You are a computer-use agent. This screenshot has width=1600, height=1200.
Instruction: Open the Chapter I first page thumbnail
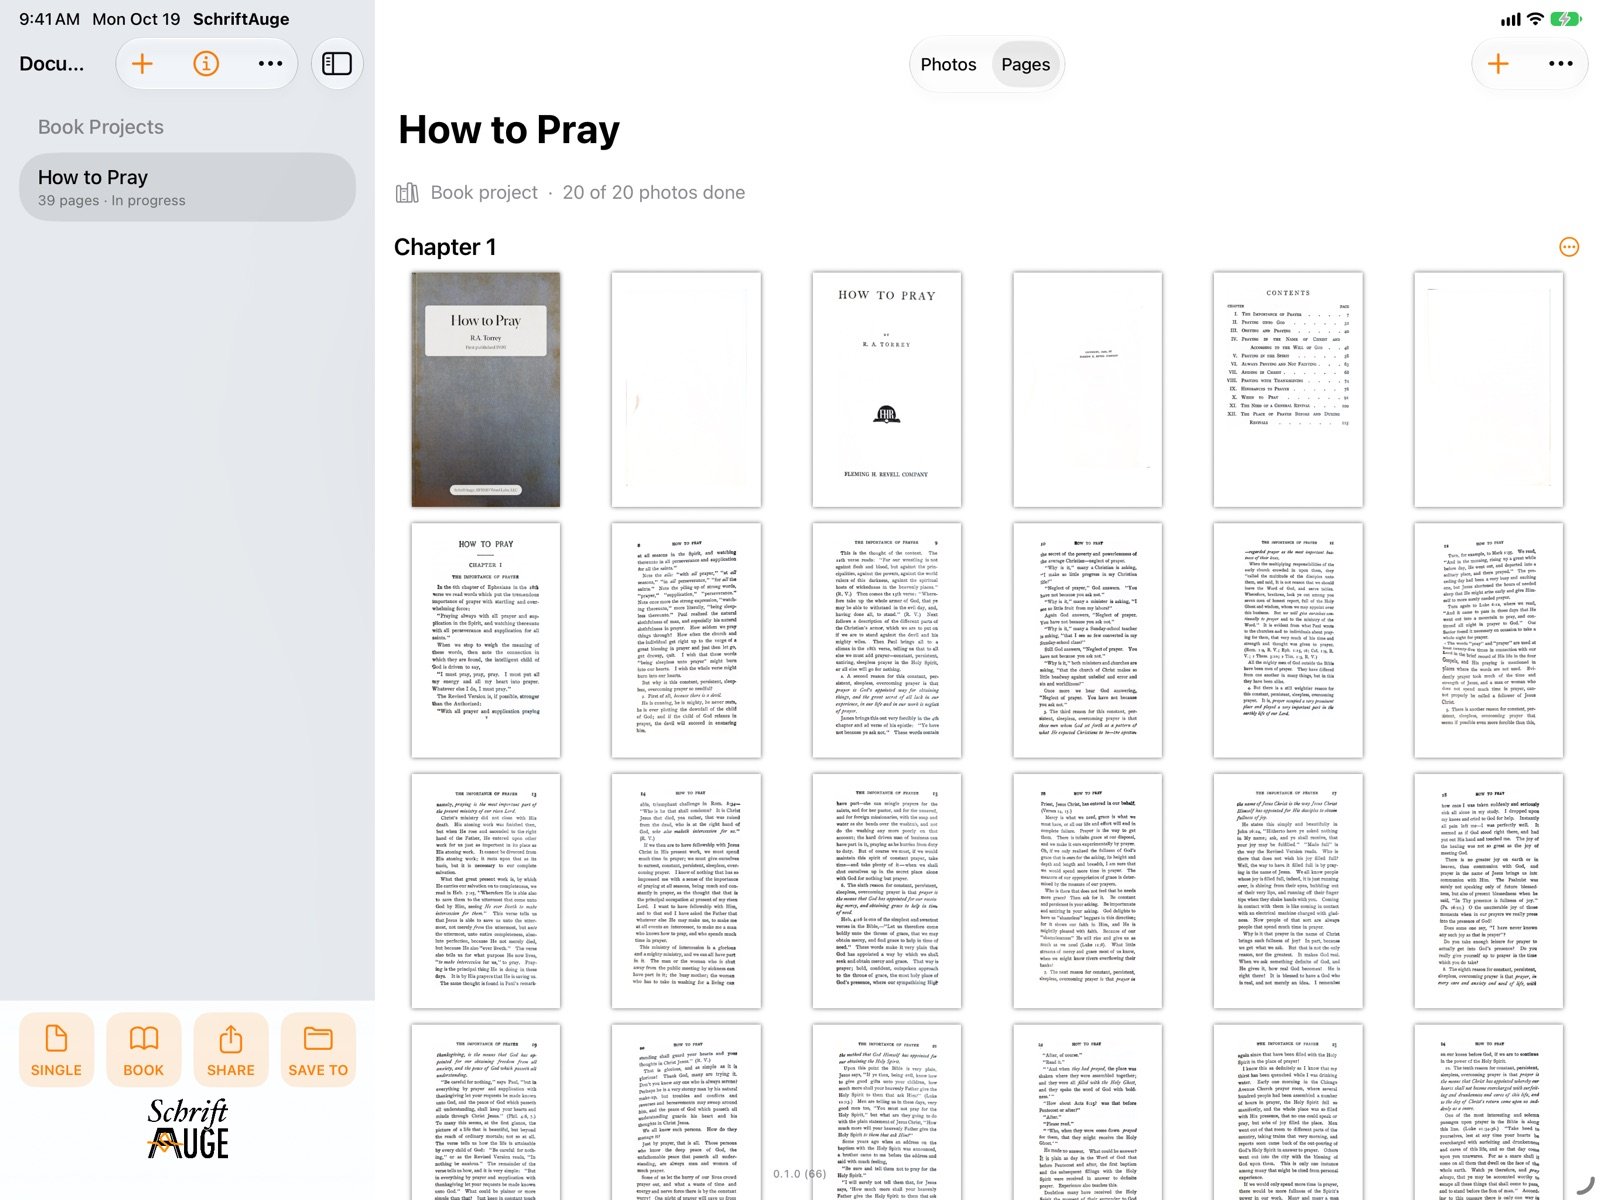pyautogui.click(x=486, y=640)
